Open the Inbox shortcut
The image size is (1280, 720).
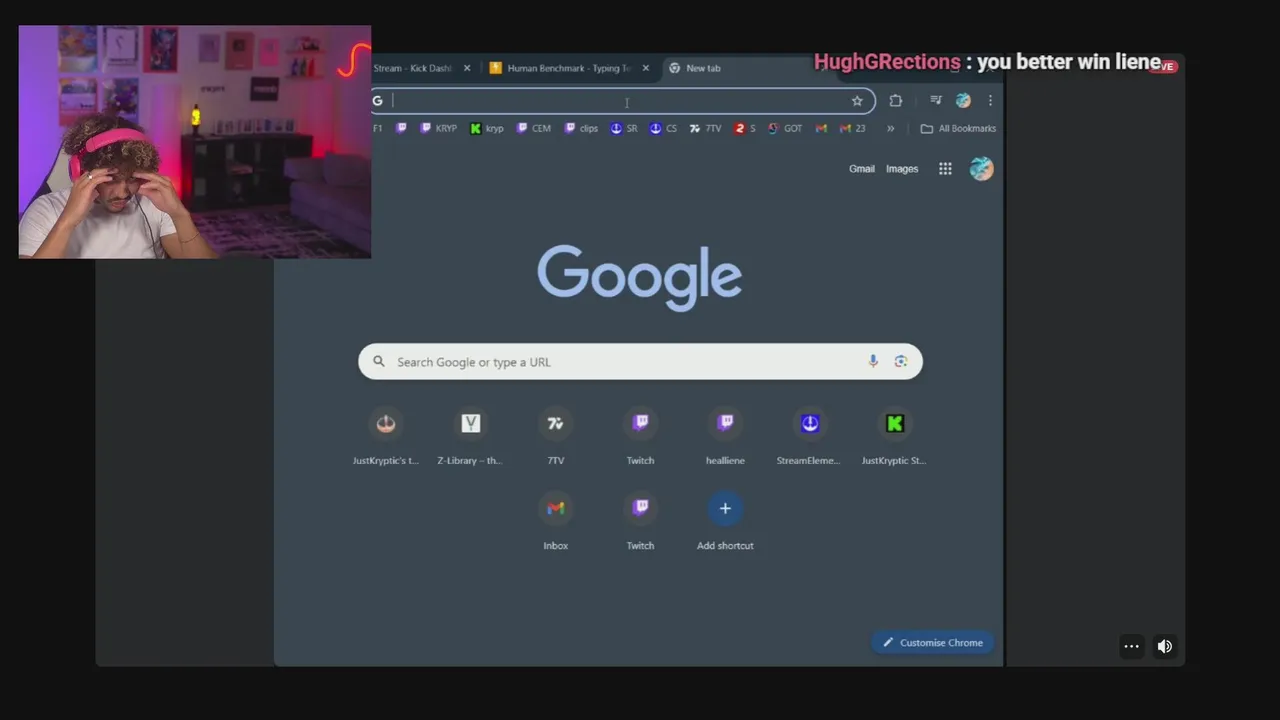556,522
